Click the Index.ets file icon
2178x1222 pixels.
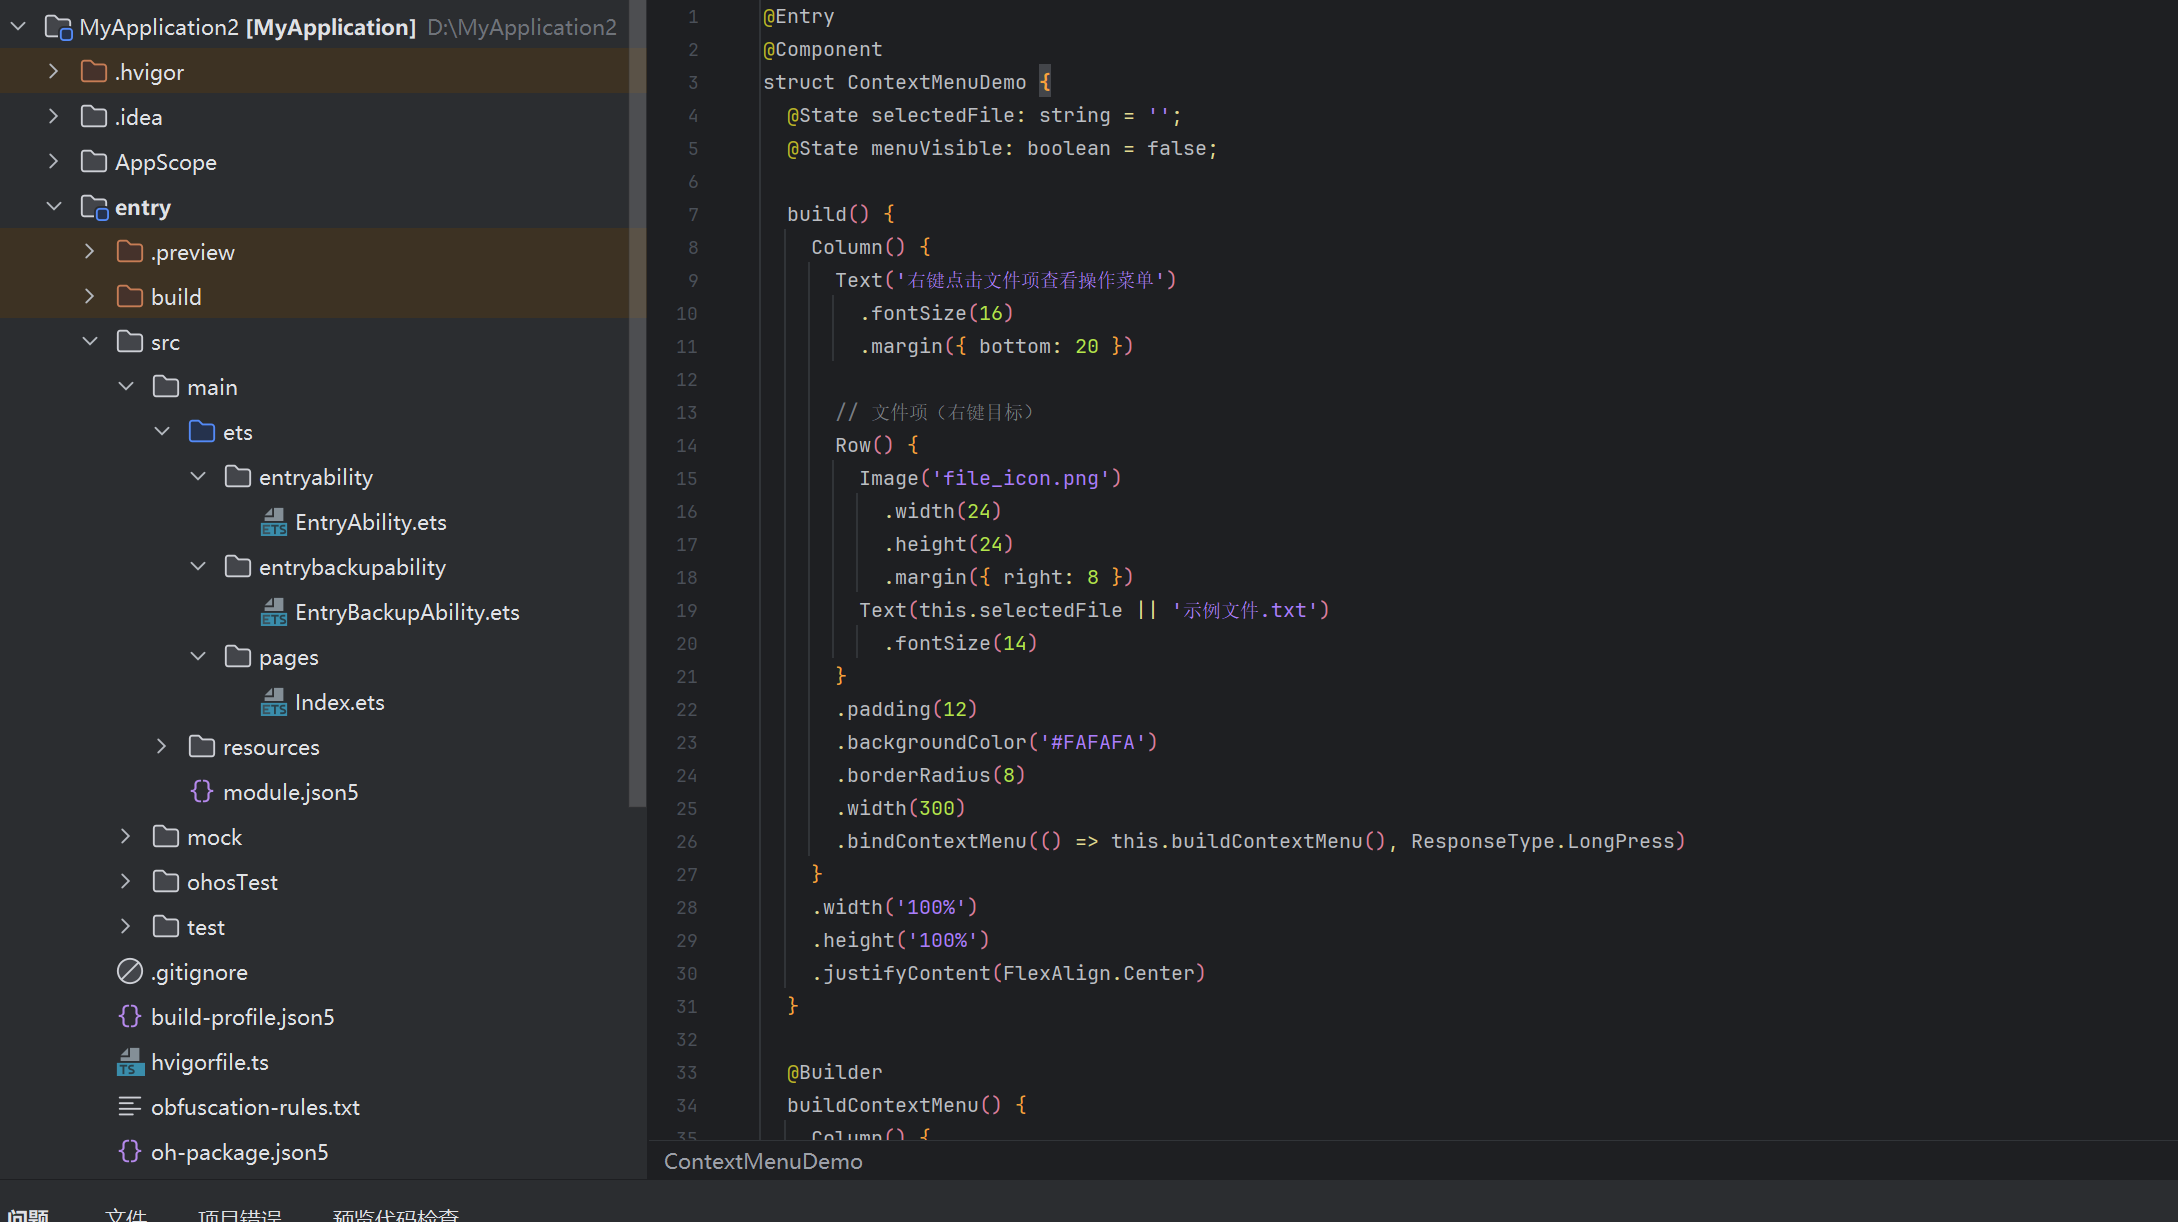(274, 702)
